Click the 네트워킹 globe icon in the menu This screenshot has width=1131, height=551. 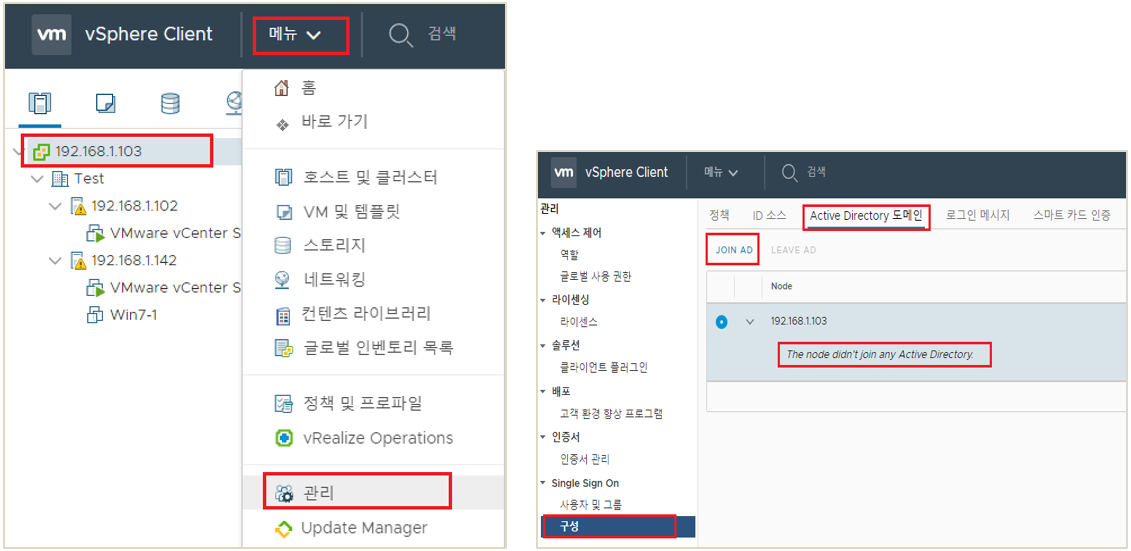click(283, 280)
